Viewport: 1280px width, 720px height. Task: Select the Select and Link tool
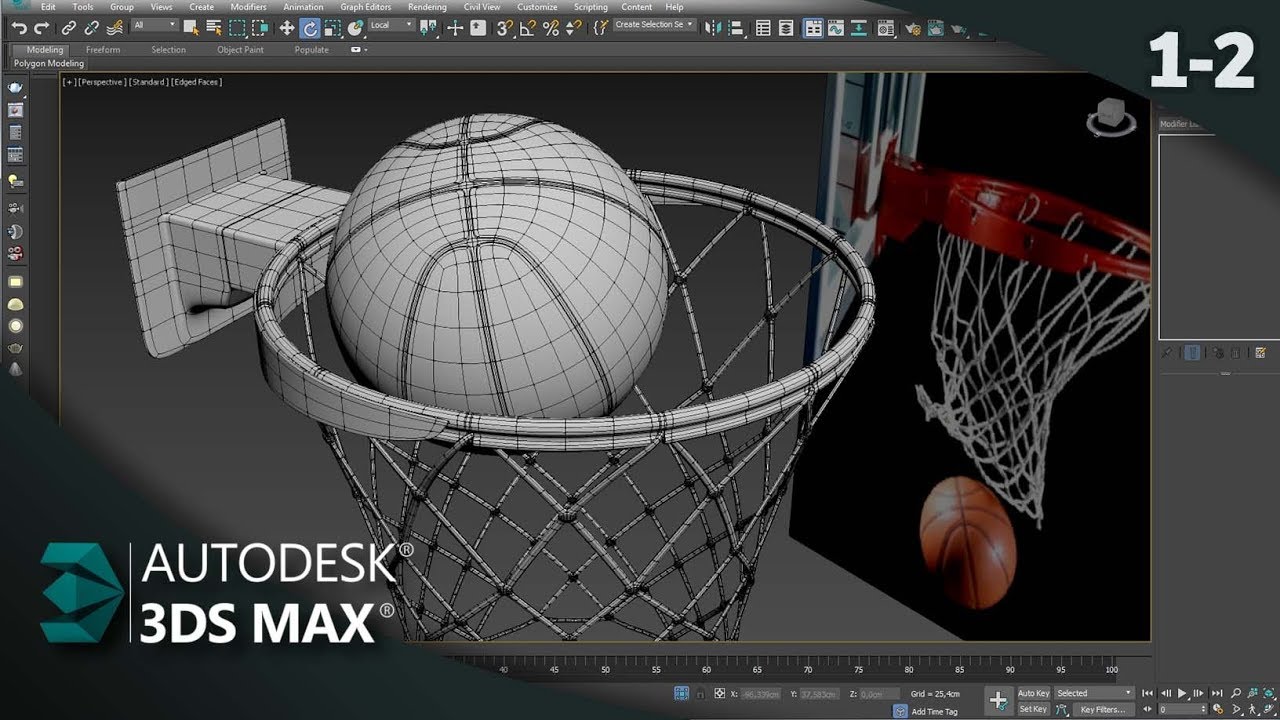[x=68, y=28]
